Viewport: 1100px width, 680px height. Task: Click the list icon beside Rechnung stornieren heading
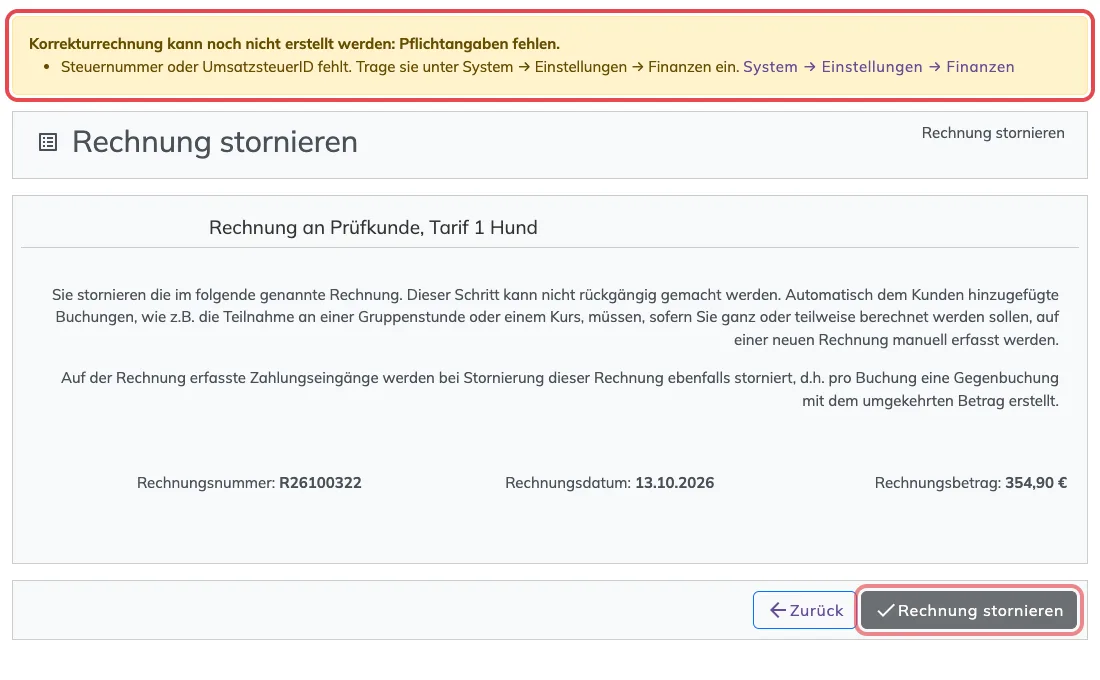click(x=48, y=142)
